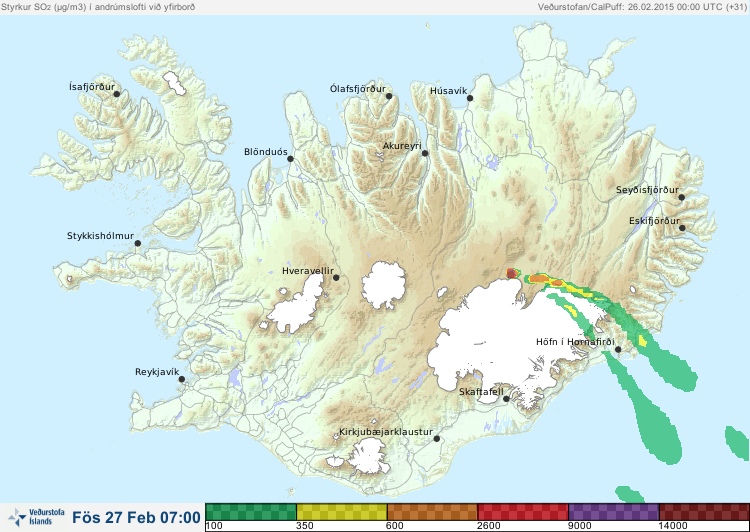Click the green 100 legend swatch
This screenshot has height=532, width=750.
click(x=251, y=512)
